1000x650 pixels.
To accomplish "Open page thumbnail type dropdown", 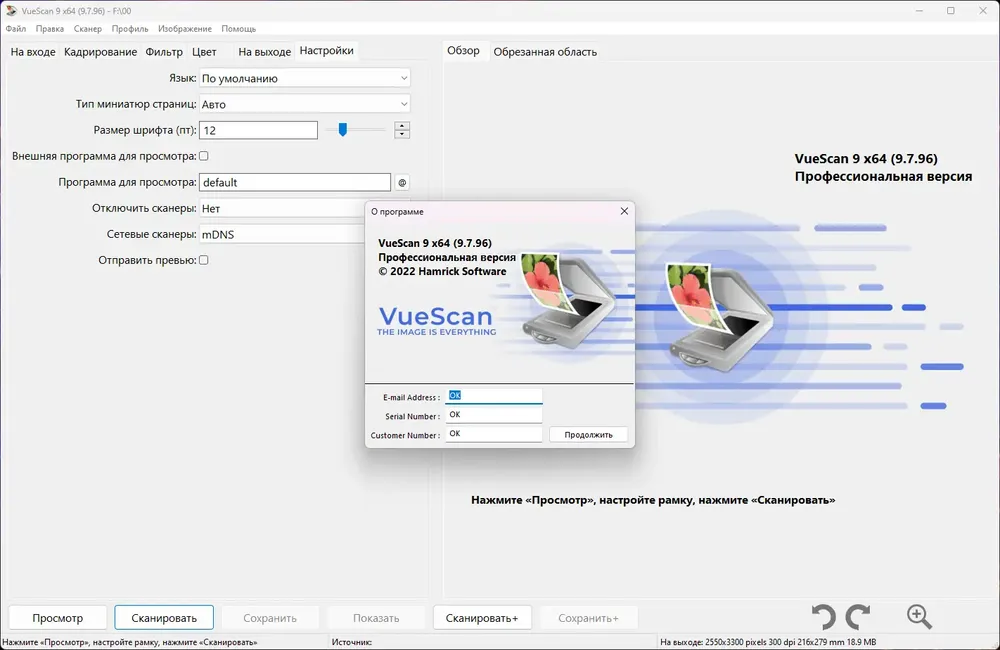I will (304, 104).
